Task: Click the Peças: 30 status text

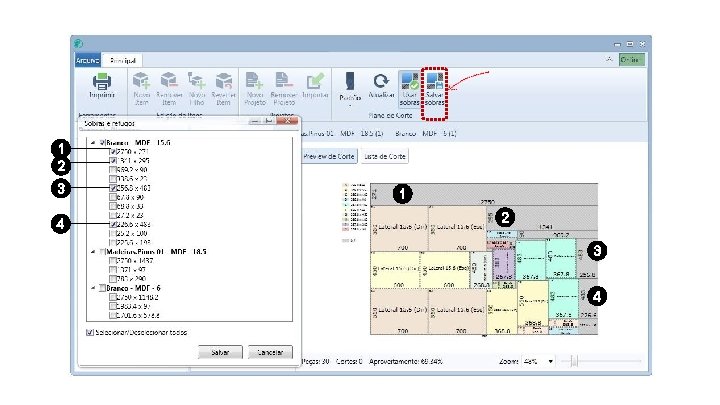Action: (x=315, y=361)
